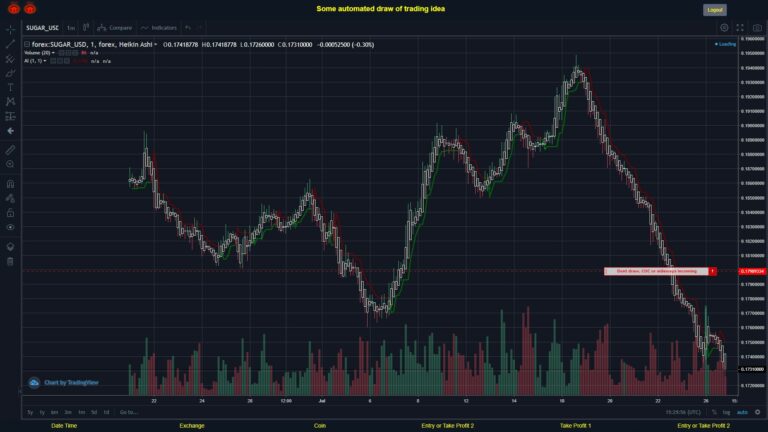The height and width of the screenshot is (432, 768).
Task: Click the Take Profit 1 column header
Action: [x=576, y=426]
